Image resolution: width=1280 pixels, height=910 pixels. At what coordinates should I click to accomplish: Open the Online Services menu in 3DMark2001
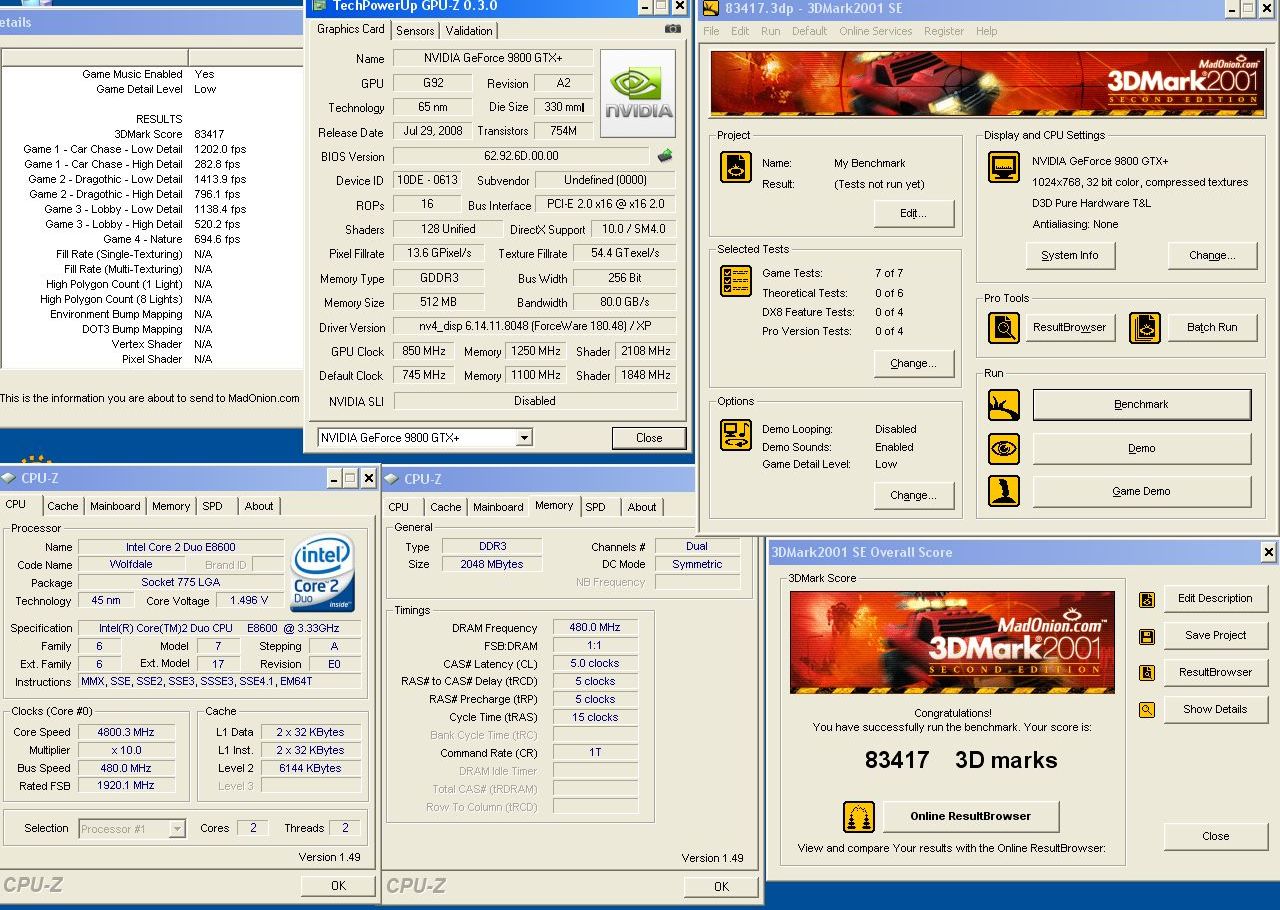click(875, 31)
